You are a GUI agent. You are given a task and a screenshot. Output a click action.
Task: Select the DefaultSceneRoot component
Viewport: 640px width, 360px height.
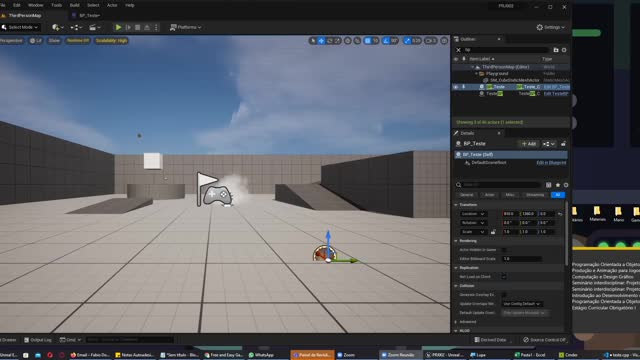[x=489, y=162]
